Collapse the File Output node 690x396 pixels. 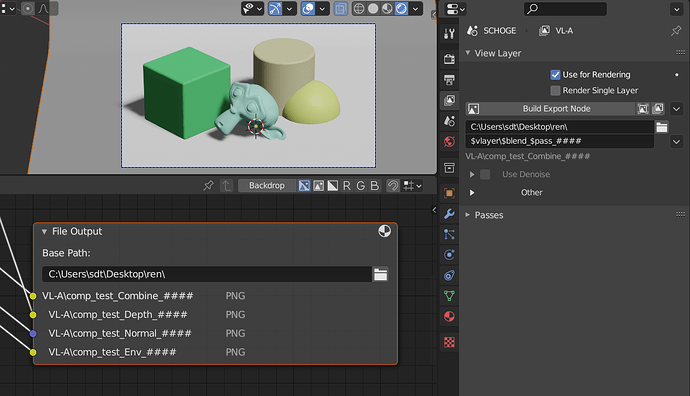click(x=44, y=231)
